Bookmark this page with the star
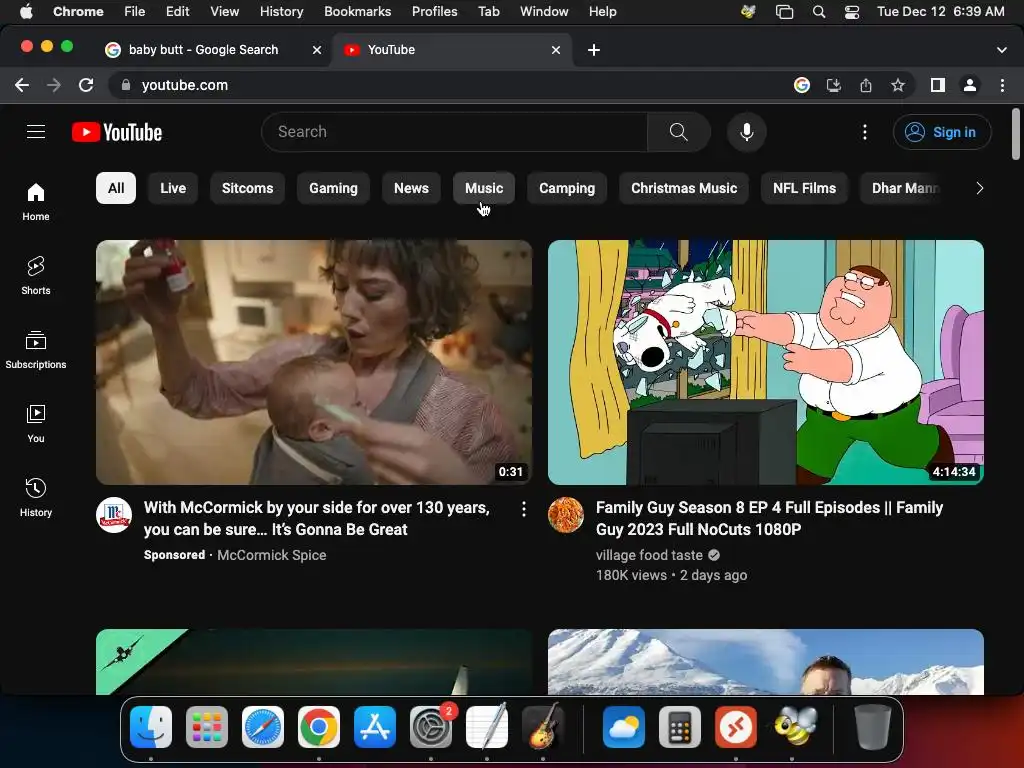Image resolution: width=1024 pixels, height=768 pixels. [x=898, y=85]
